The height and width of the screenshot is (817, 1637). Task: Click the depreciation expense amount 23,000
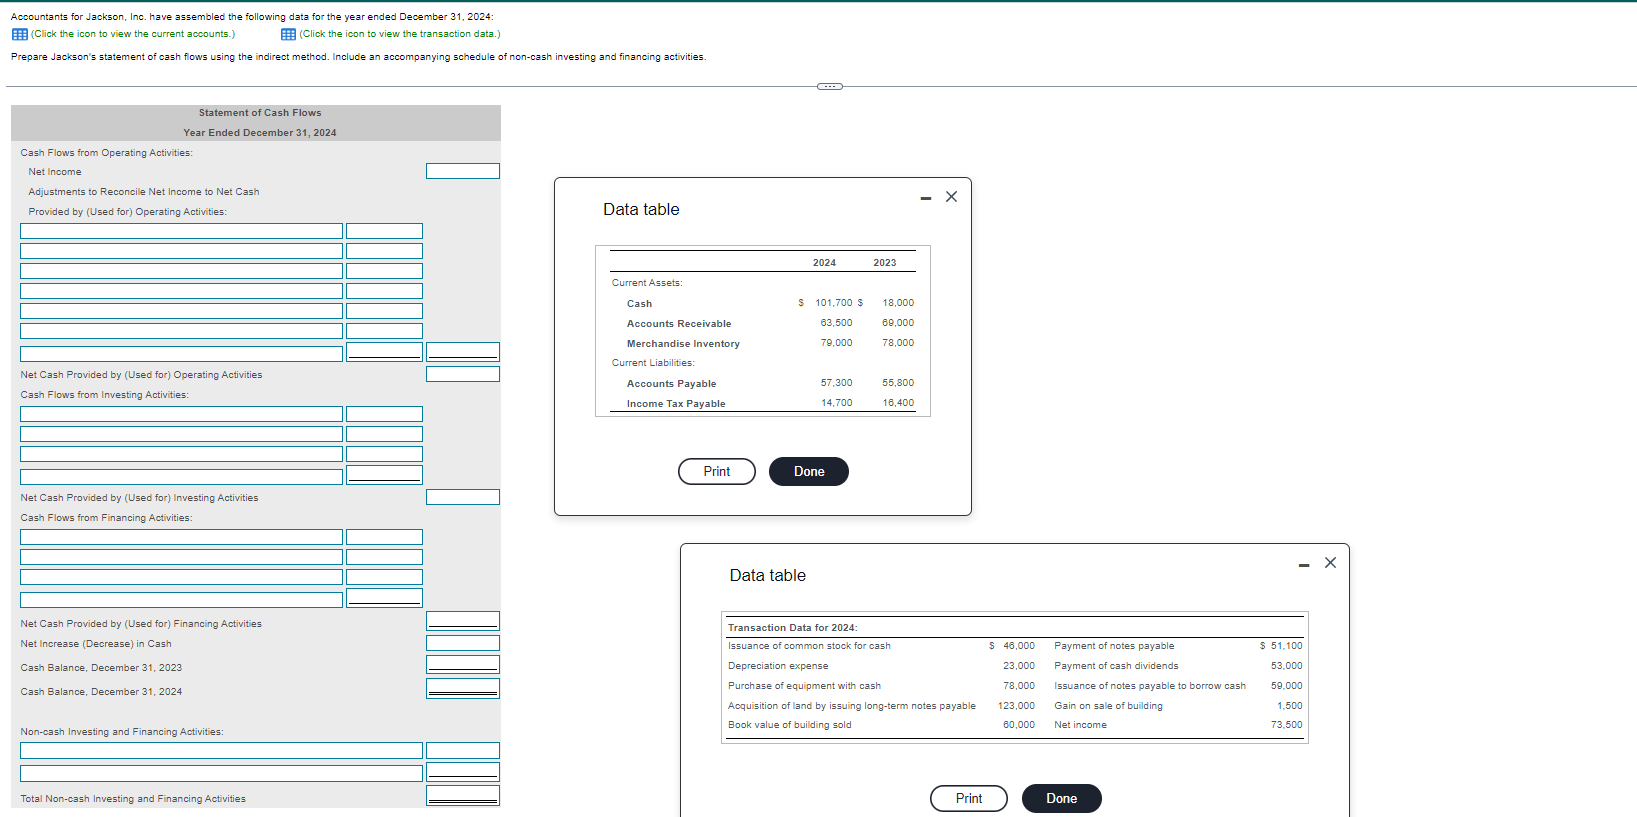click(x=1019, y=666)
